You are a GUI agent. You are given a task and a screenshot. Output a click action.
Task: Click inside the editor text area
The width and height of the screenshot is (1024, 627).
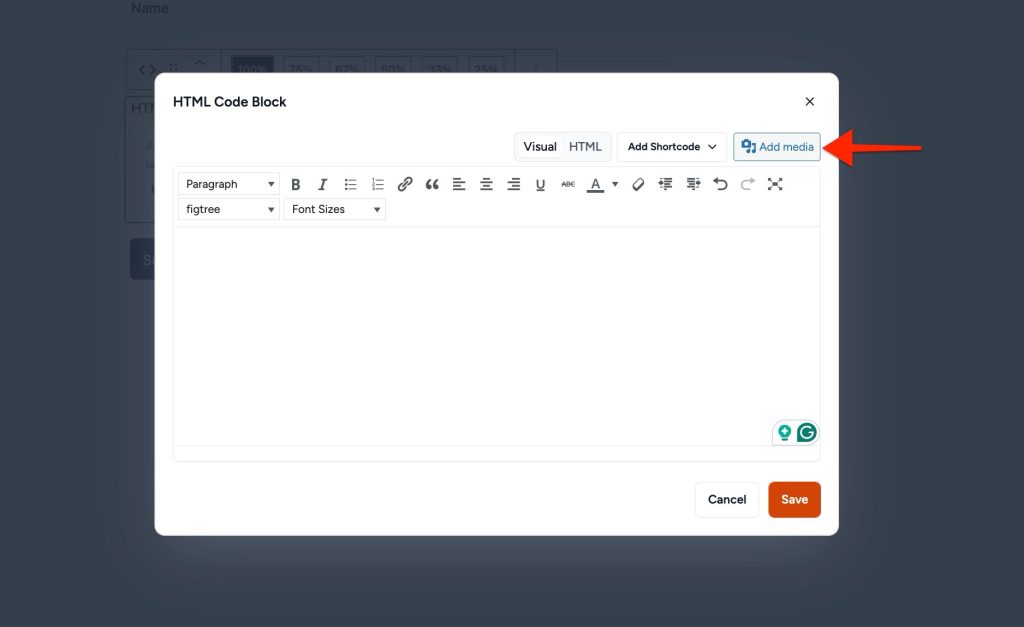pos(496,330)
